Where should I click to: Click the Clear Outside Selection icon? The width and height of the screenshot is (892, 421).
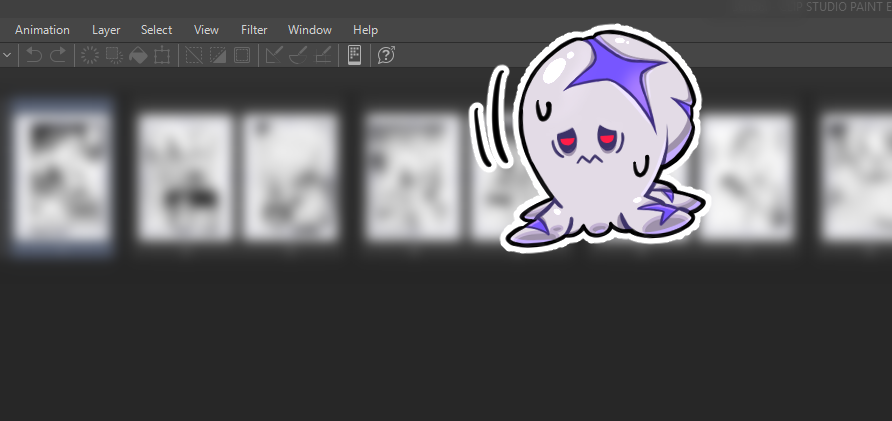pos(114,55)
